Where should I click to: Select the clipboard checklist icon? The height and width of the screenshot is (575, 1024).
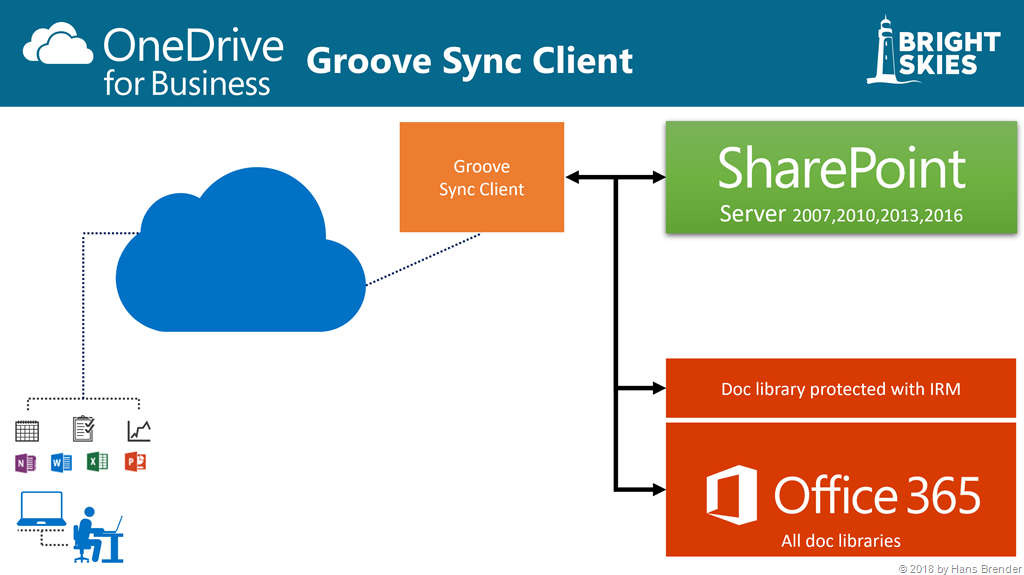[x=84, y=429]
